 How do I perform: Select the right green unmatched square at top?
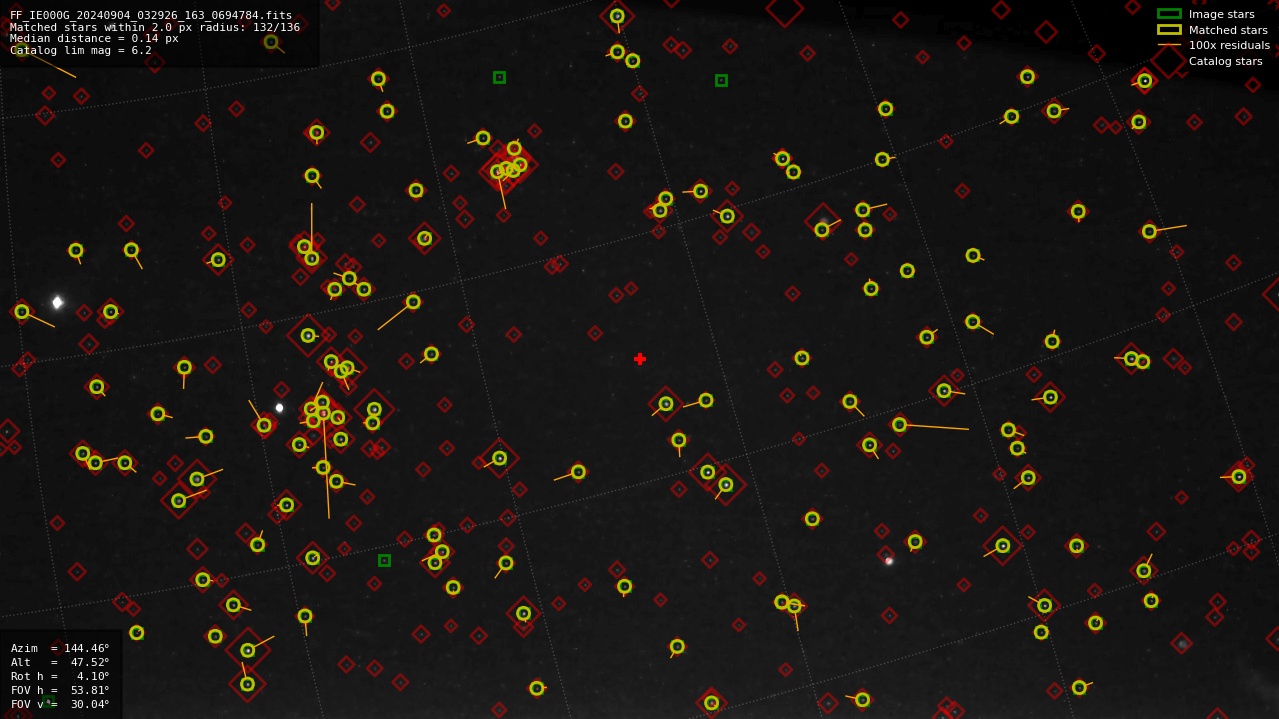coord(721,80)
